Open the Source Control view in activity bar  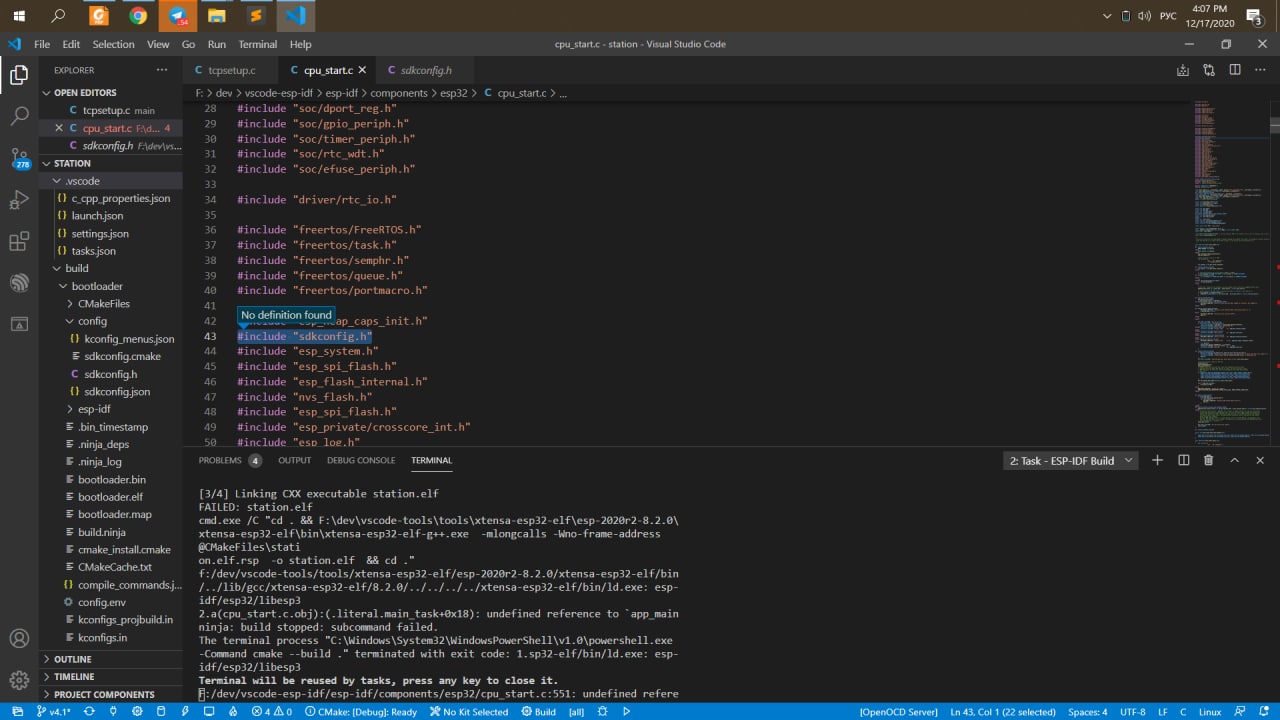coord(19,158)
